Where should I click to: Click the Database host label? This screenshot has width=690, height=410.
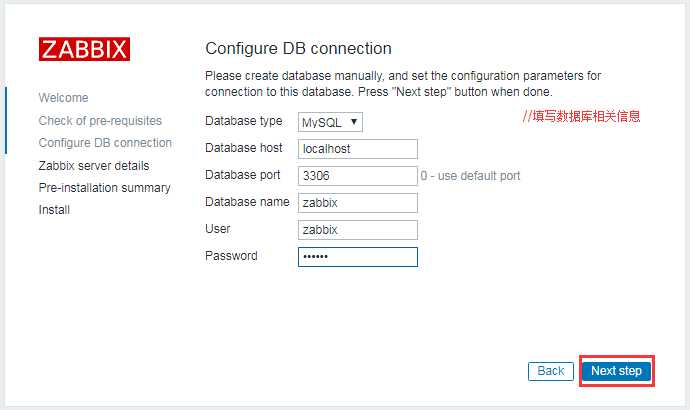click(x=244, y=148)
